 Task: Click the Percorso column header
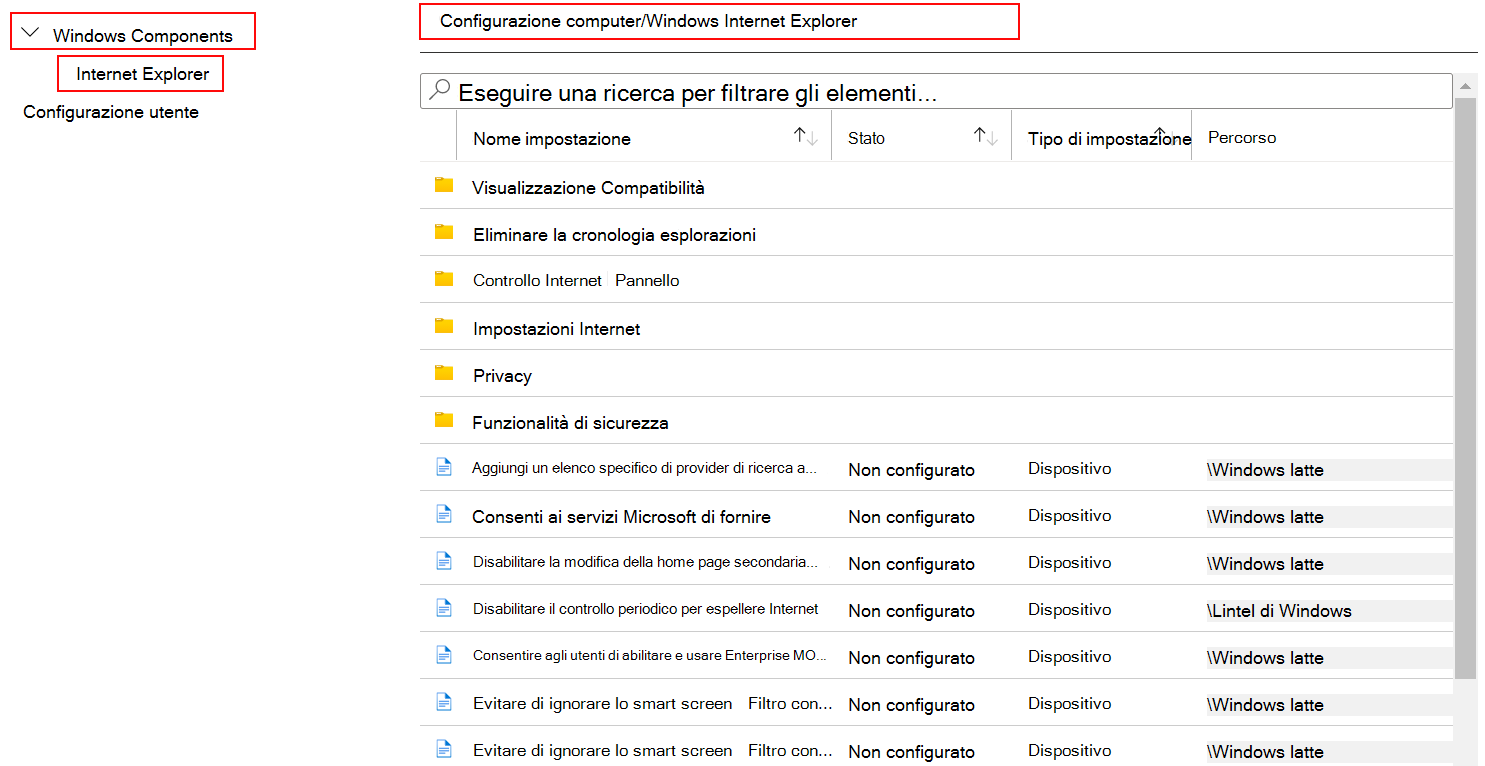pyautogui.click(x=1242, y=137)
